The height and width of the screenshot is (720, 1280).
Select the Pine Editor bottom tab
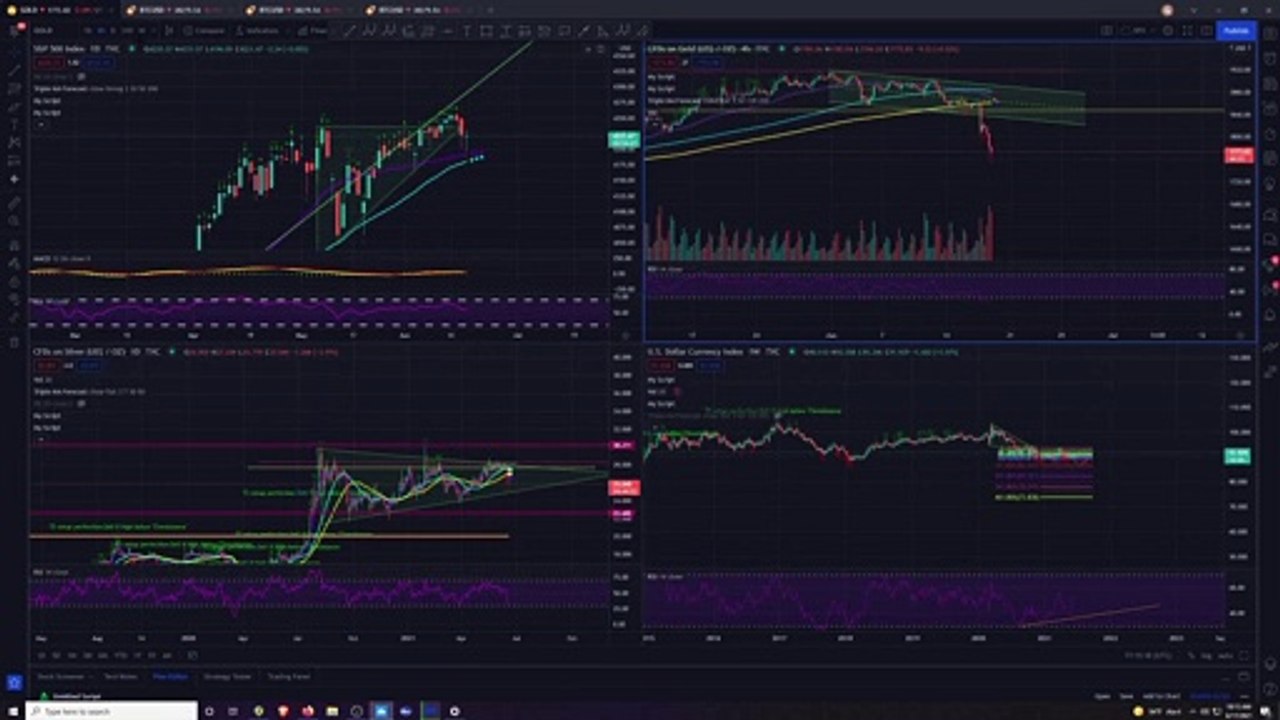click(x=170, y=677)
